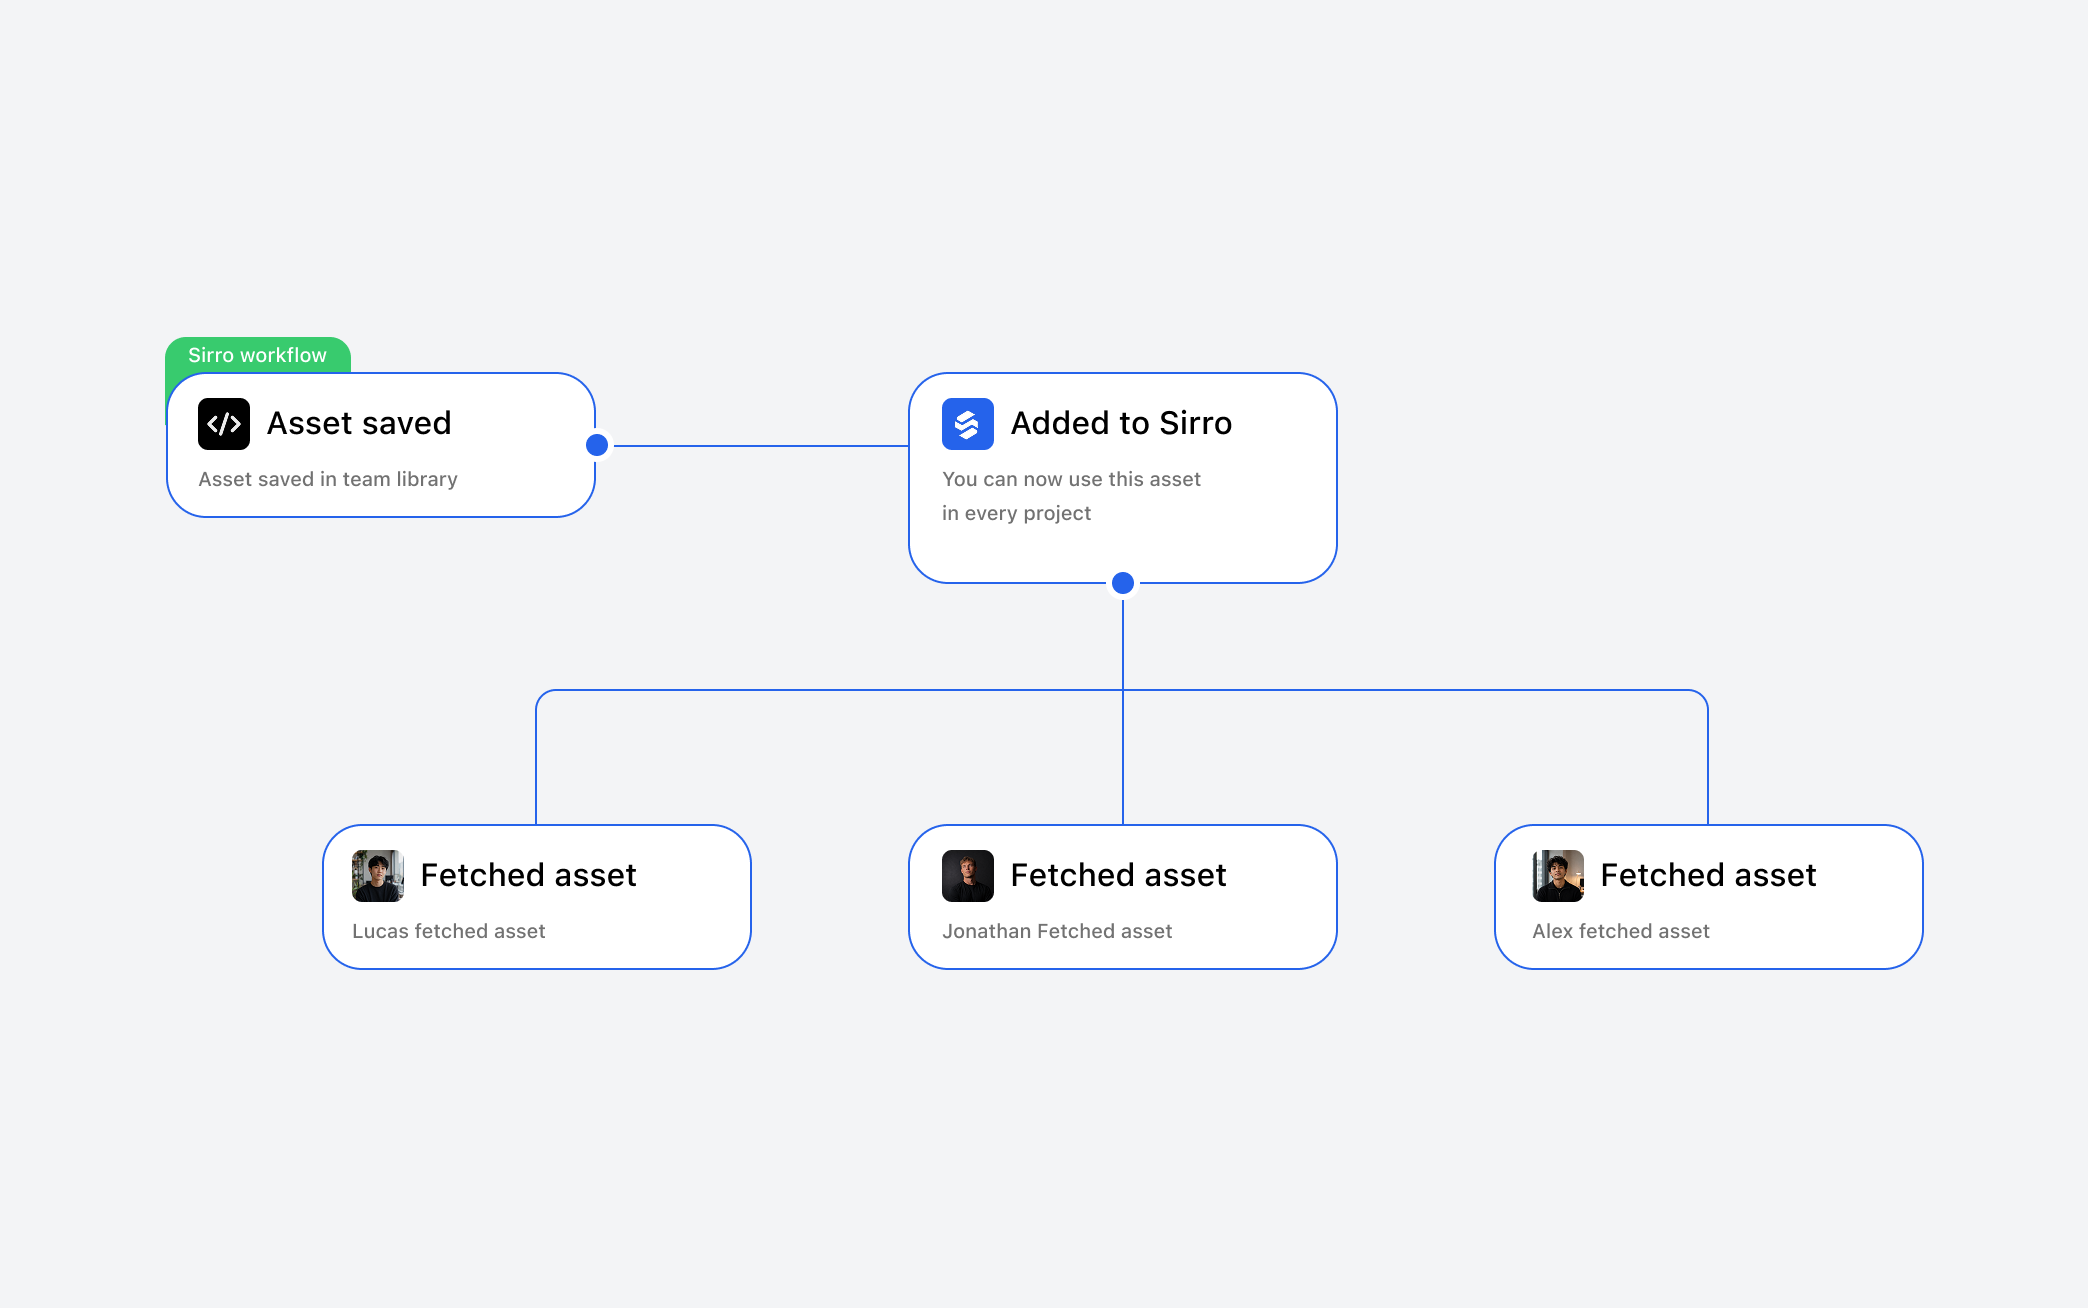Click the Added to Sirro node title
Viewport: 2088px width, 1308px height.
[1121, 423]
